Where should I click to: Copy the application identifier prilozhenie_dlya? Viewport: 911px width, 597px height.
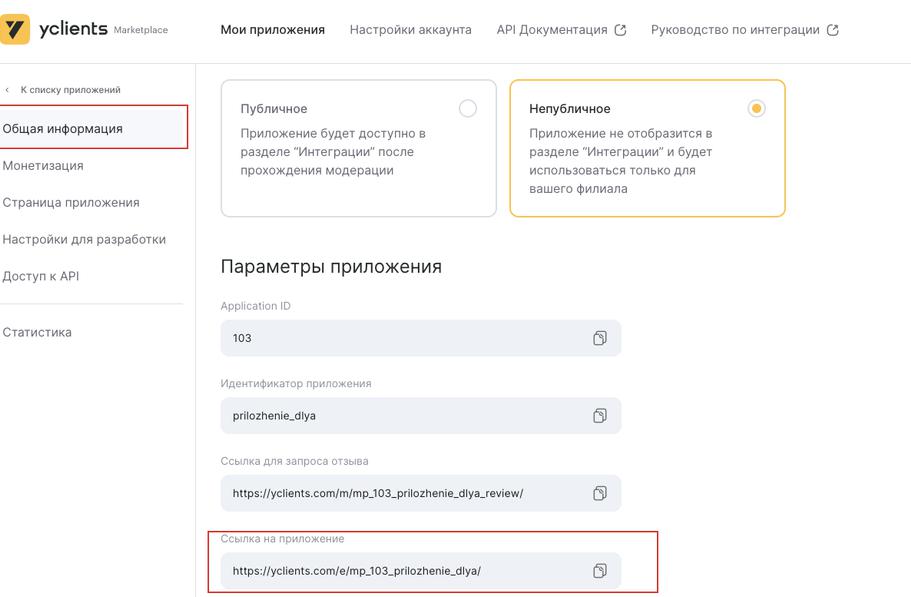point(600,416)
